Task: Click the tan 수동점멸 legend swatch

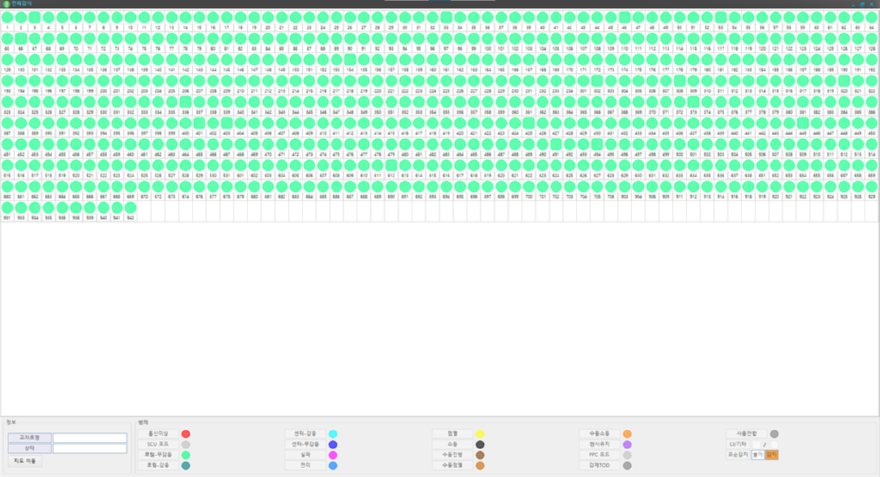Action: pyautogui.click(x=480, y=465)
